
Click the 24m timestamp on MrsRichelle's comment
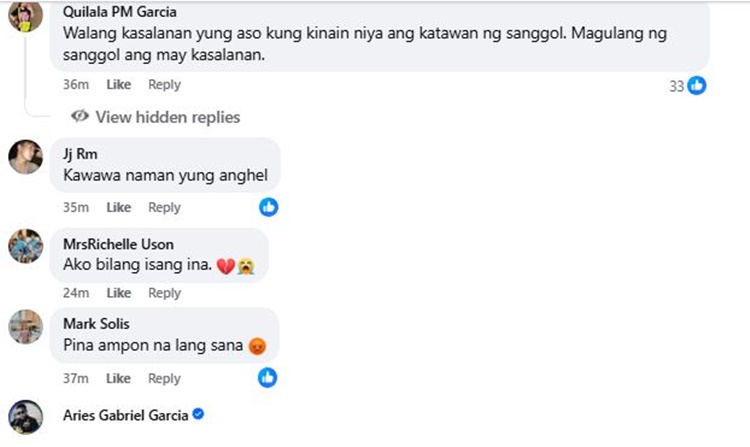[x=76, y=293]
